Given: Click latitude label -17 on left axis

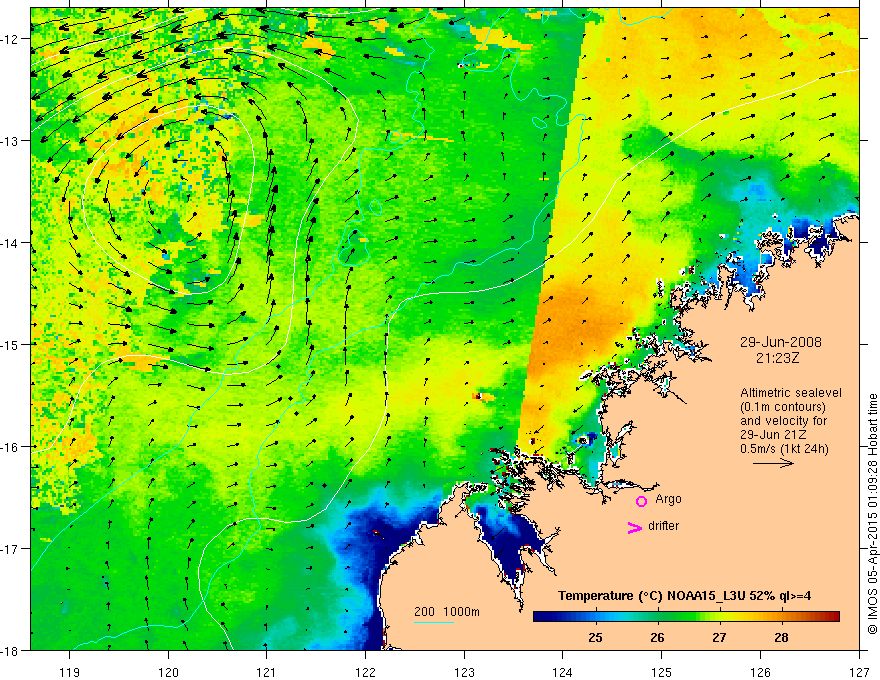Looking at the screenshot, I should tap(10, 549).
